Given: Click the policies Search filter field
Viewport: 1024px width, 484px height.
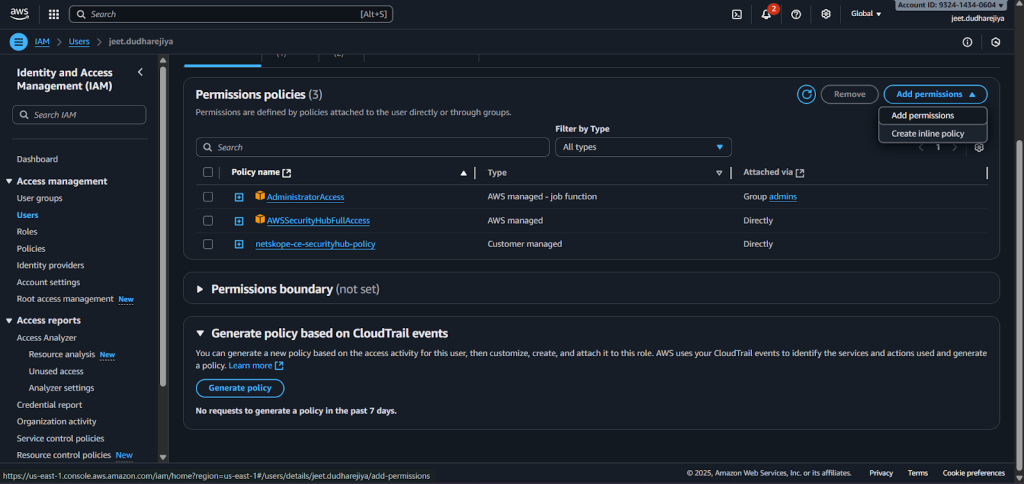Looking at the screenshot, I should (x=372, y=147).
